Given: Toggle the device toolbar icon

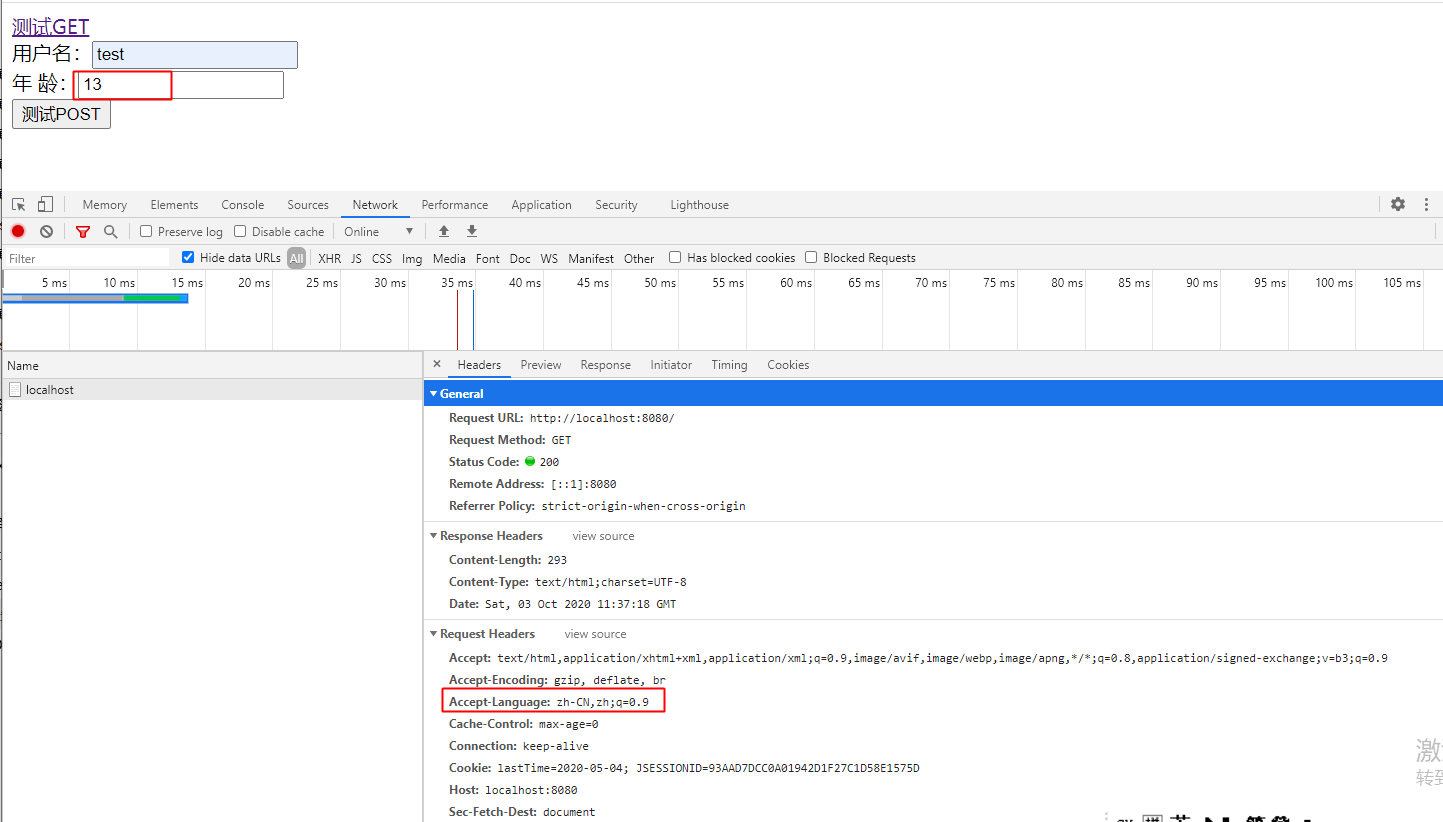Looking at the screenshot, I should pos(45,205).
